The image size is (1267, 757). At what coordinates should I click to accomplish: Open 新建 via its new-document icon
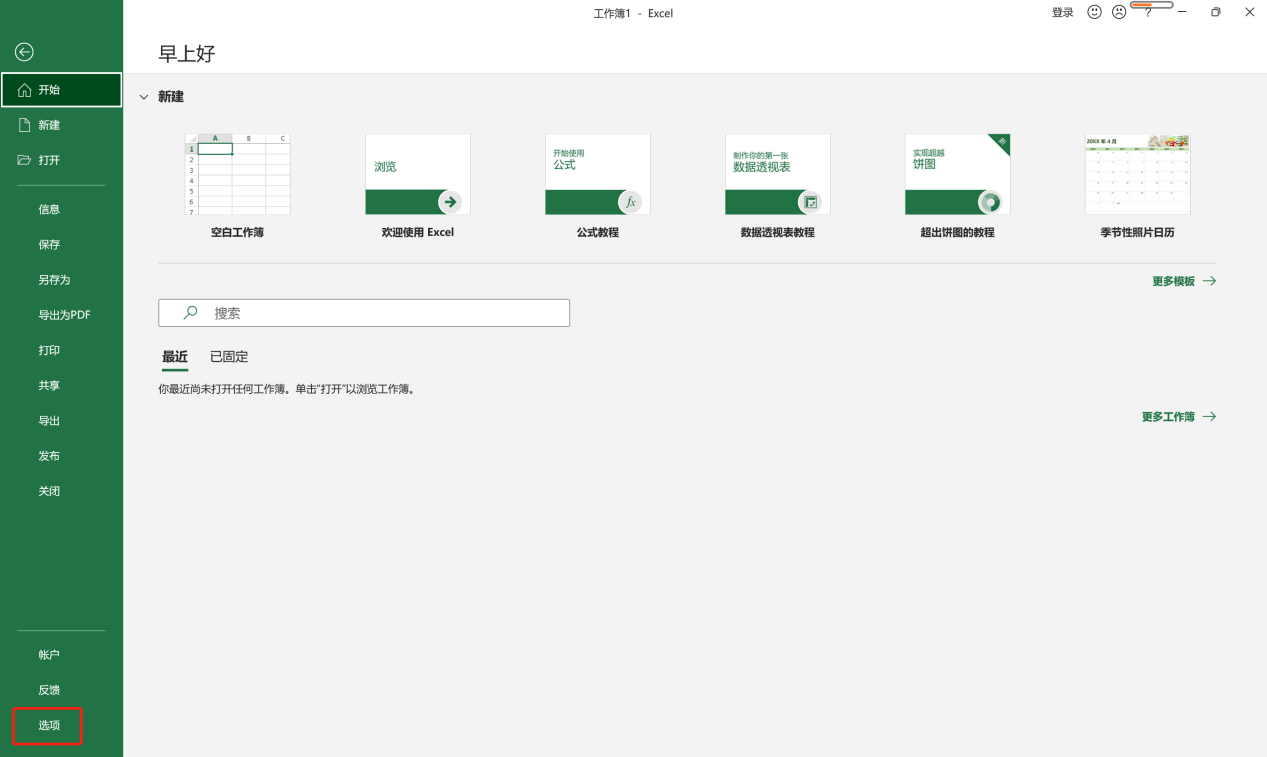(x=26, y=124)
